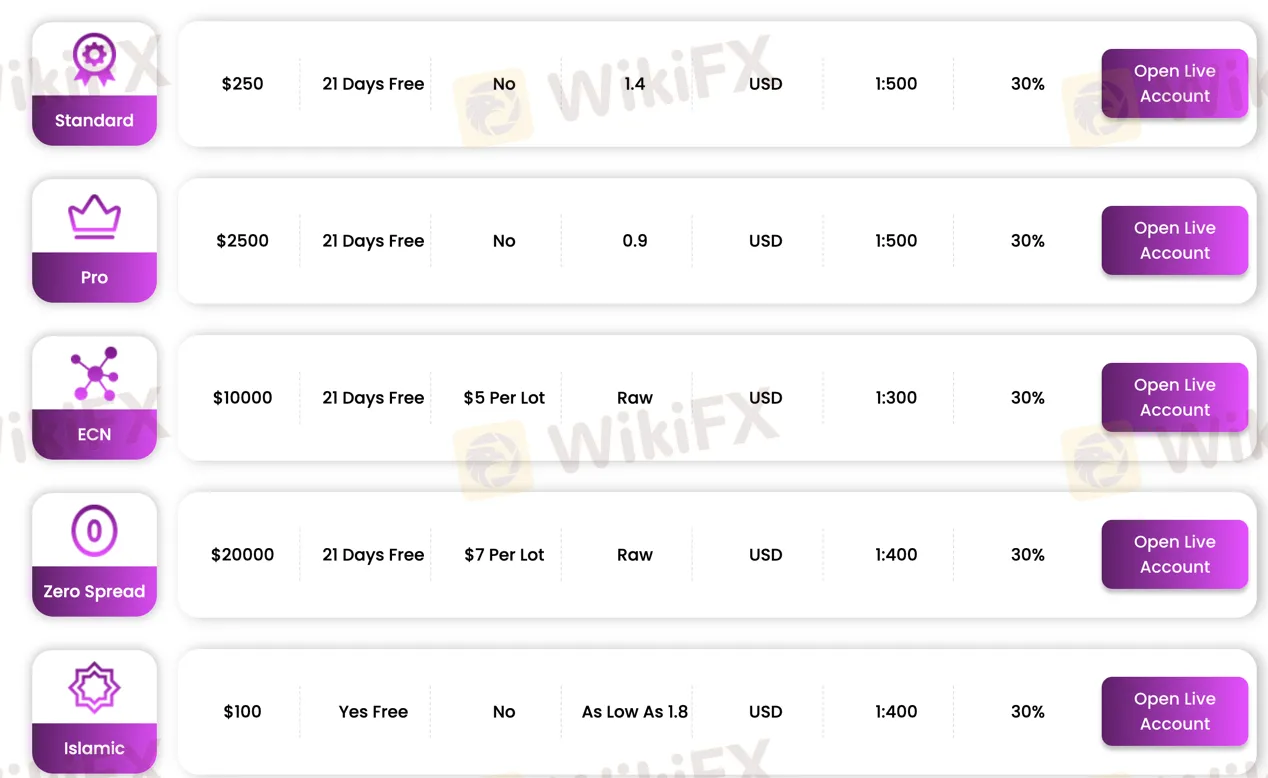Screen dimensions: 1268x778
Task: Open Live Account for ECN plan
Action: point(1174,398)
